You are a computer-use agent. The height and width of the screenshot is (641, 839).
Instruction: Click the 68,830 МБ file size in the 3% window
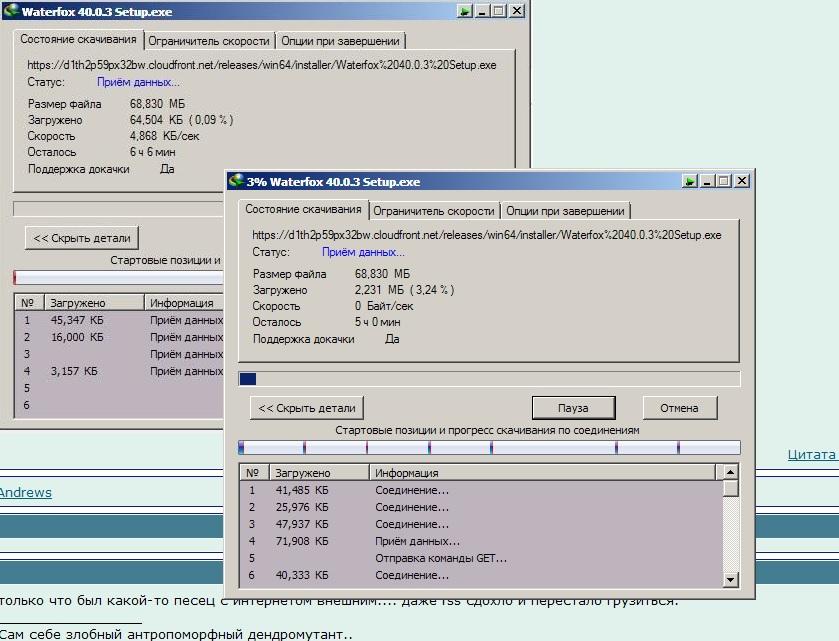(x=382, y=274)
